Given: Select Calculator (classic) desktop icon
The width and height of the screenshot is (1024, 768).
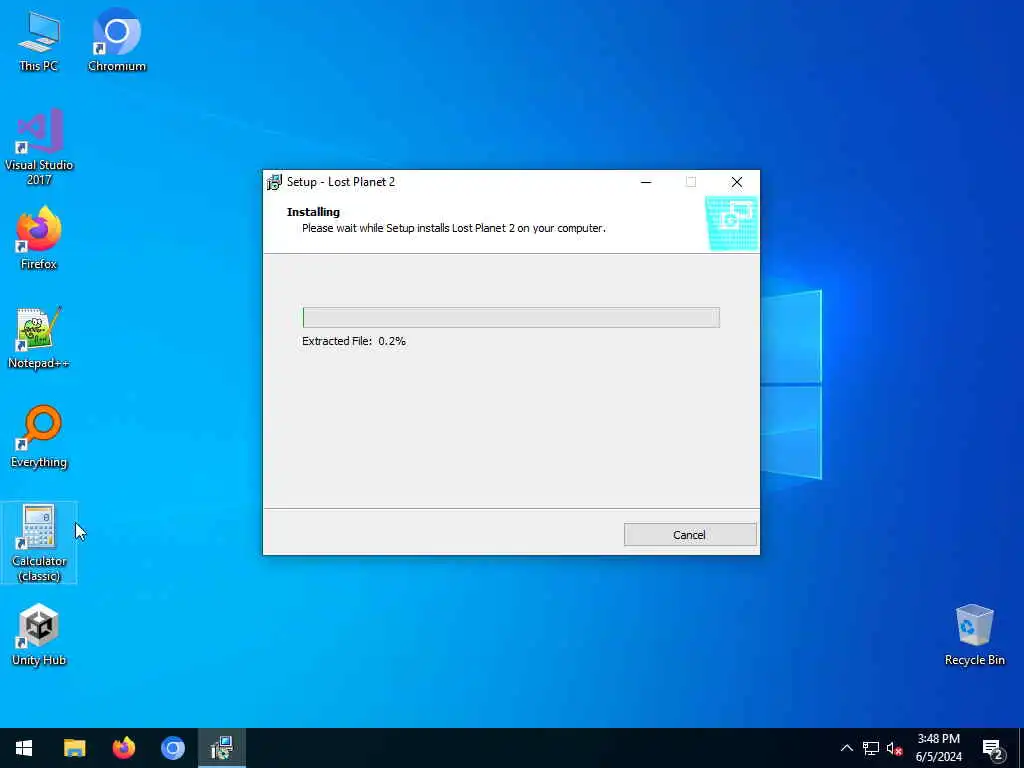Looking at the screenshot, I should click(x=39, y=543).
